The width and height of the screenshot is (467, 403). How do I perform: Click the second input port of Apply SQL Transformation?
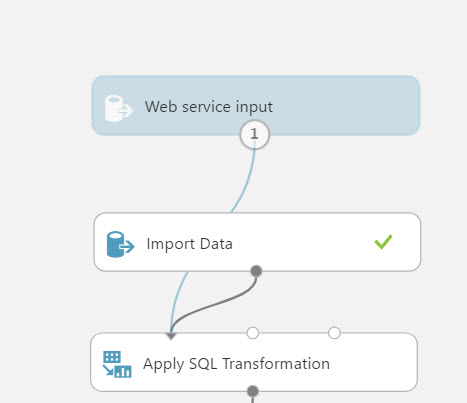(253, 333)
